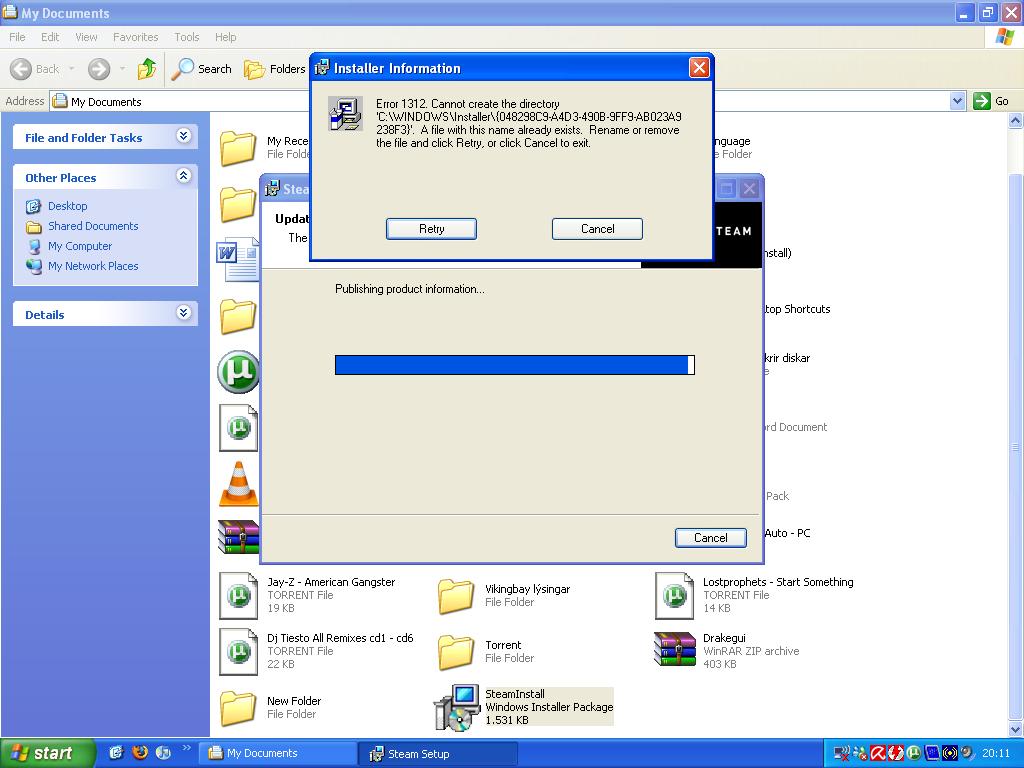This screenshot has width=1024, height=768.
Task: Click the file list scrollbar up arrow
Action: click(x=1016, y=120)
